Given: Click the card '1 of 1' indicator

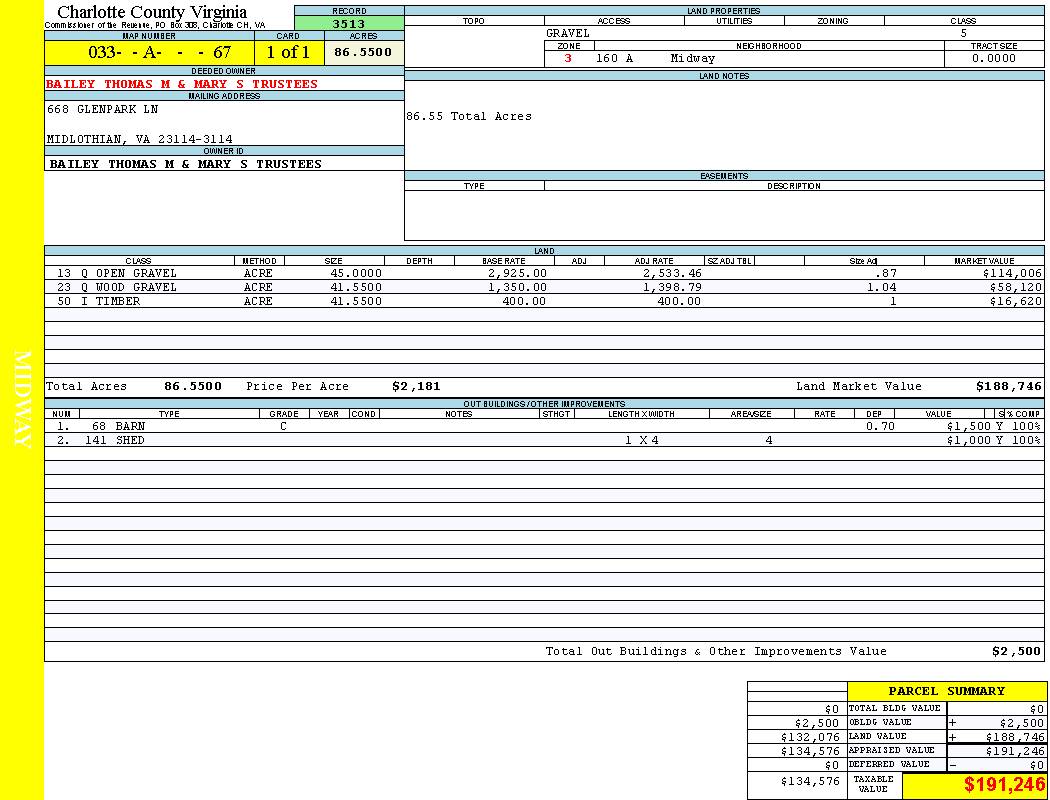Looking at the screenshot, I should [x=288, y=52].
